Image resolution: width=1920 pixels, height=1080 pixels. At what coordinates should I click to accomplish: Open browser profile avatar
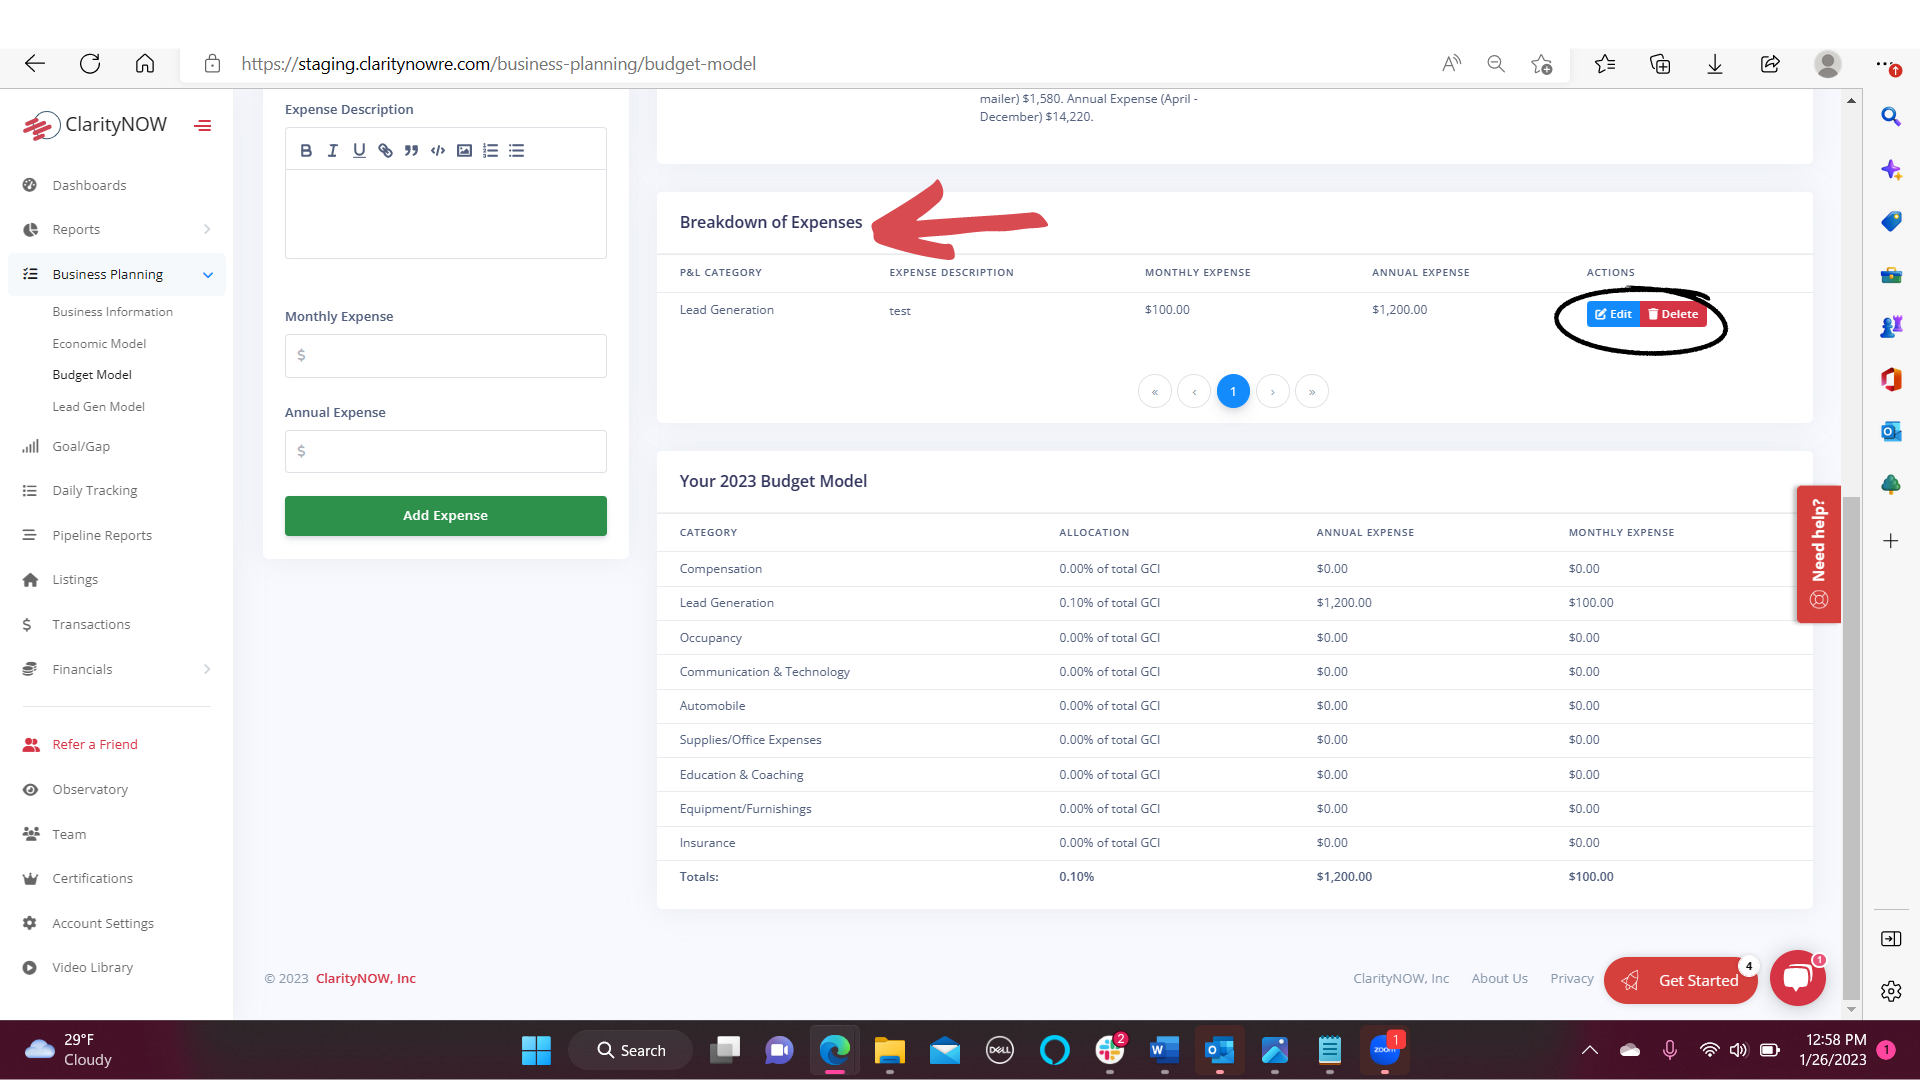1828,64
